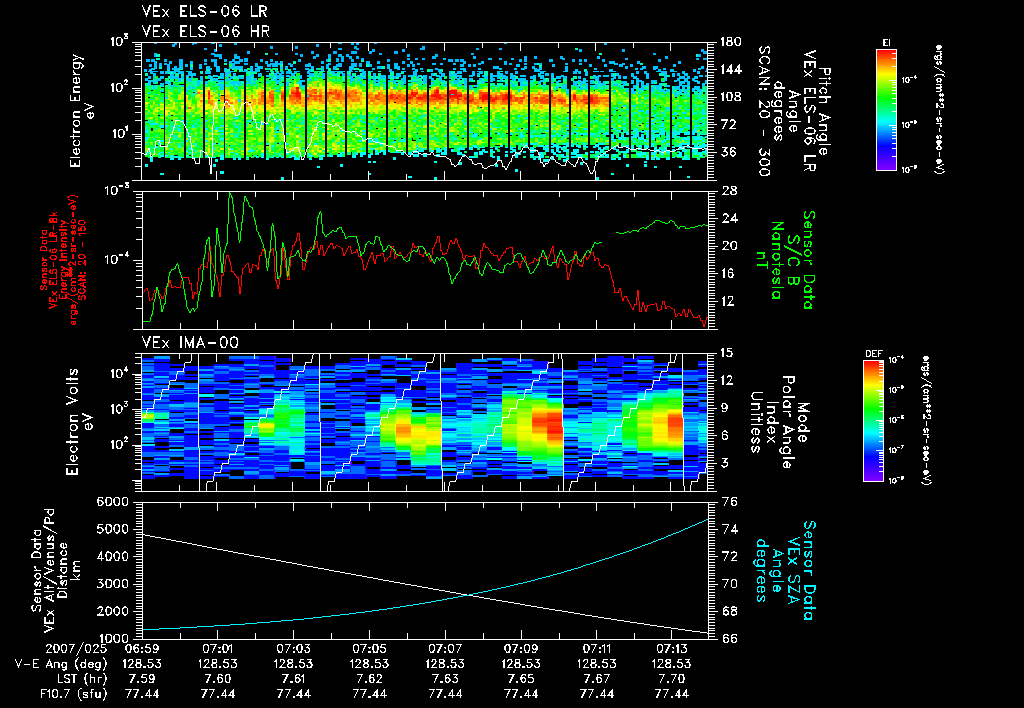Viewport: 1024px width, 708px height.
Task: Click the '6000' altitude tick label
Action: click(112, 502)
